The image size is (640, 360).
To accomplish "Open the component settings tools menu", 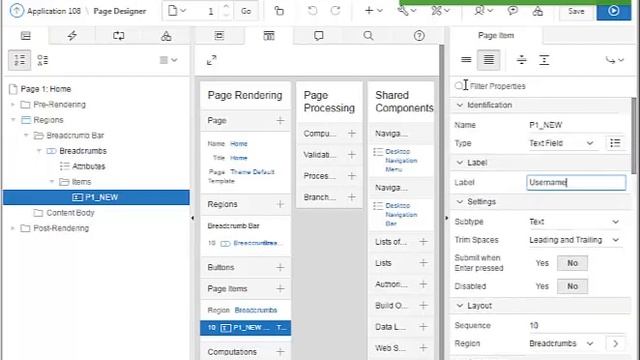I will (440, 11).
